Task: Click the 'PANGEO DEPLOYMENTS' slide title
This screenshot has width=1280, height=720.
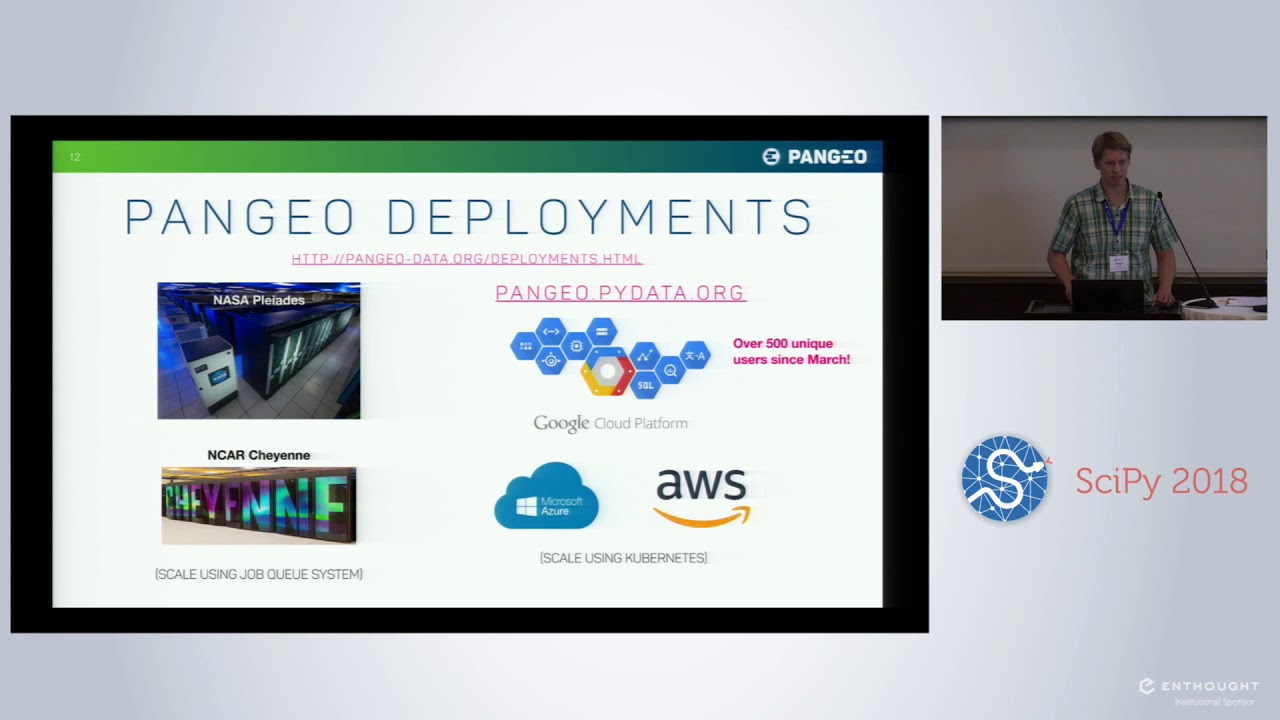Action: click(468, 217)
